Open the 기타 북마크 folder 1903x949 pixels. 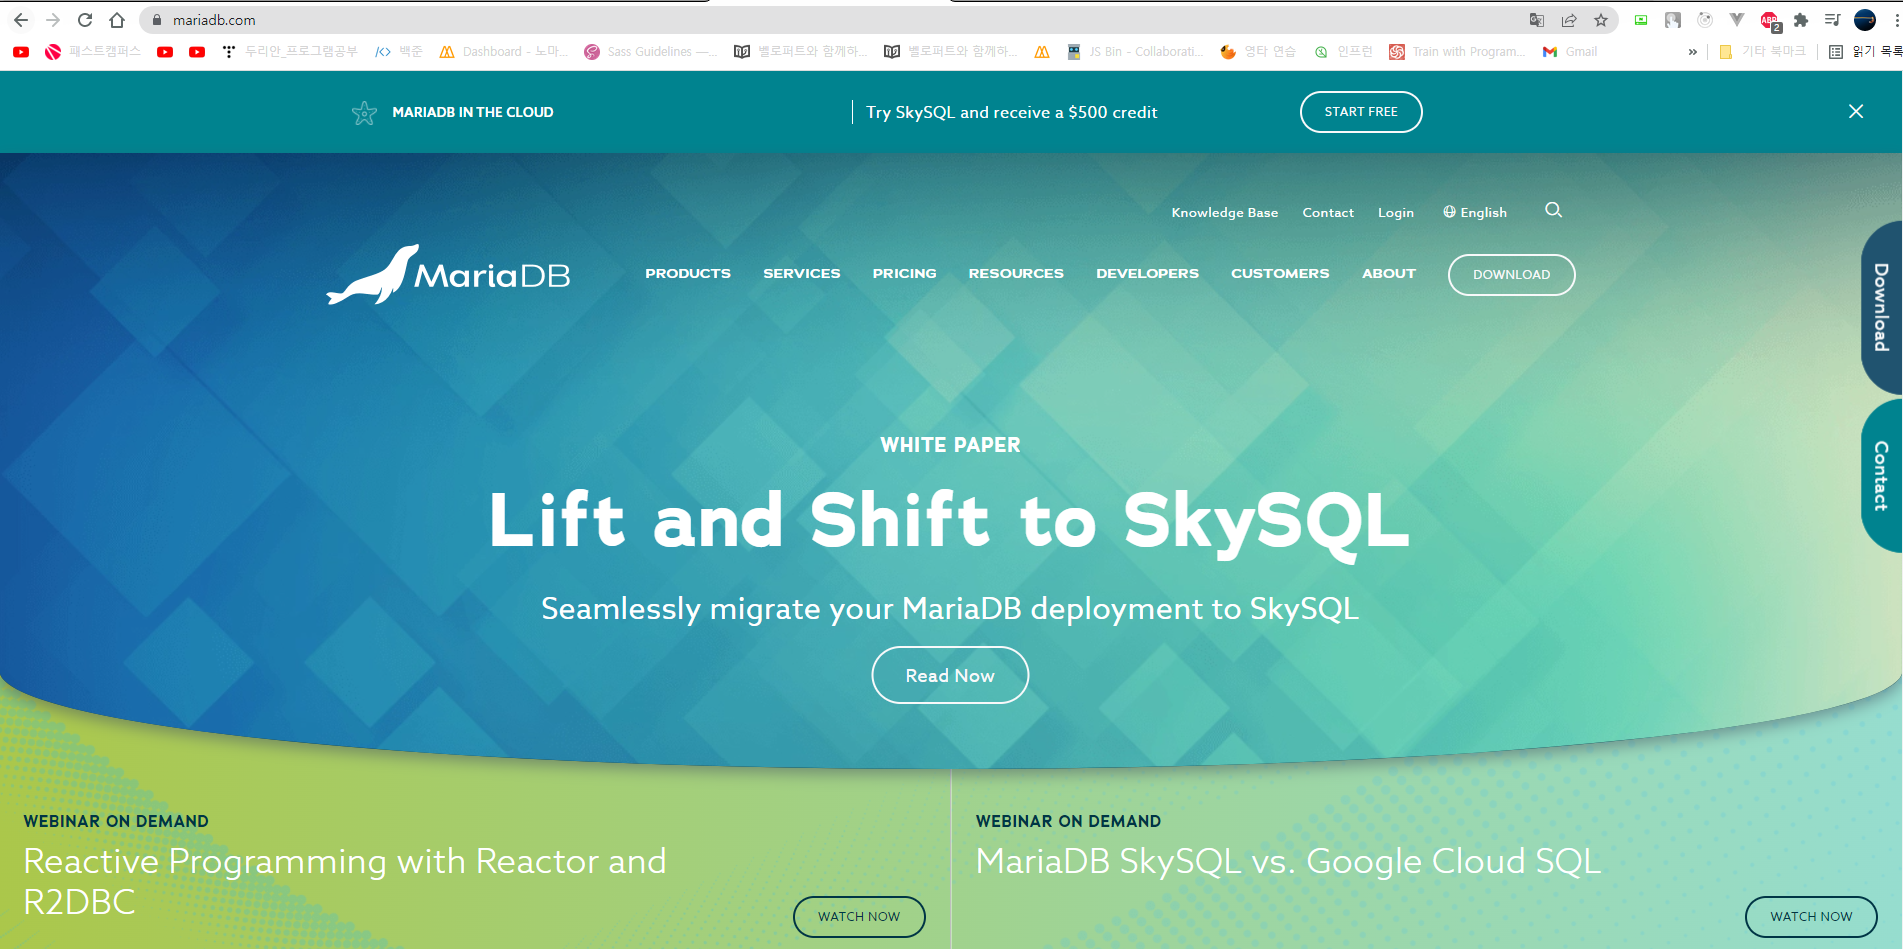[x=1762, y=52]
